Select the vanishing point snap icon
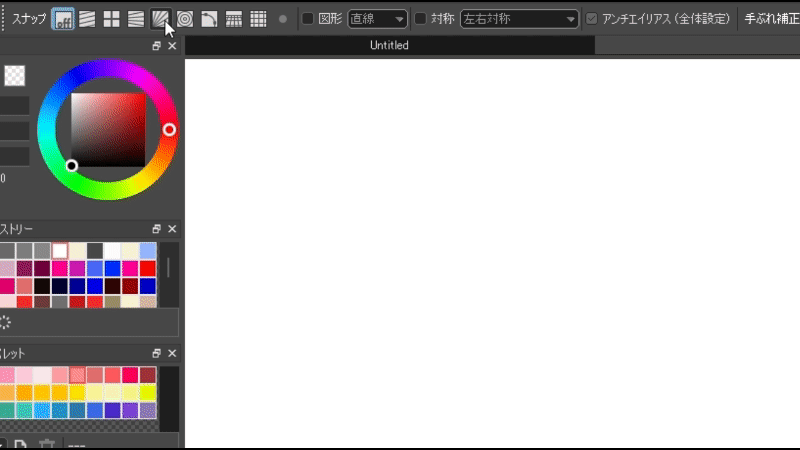800x450 pixels. tap(136, 19)
